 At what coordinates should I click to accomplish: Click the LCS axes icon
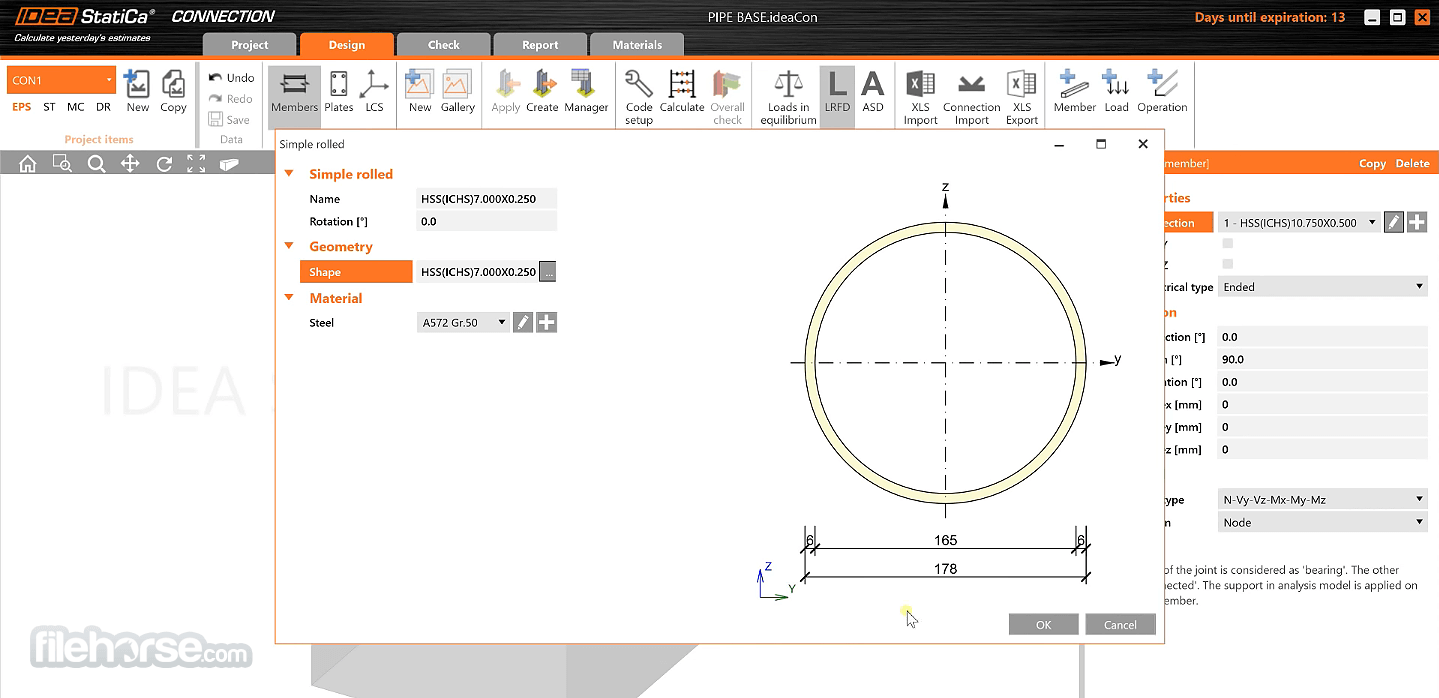point(374,91)
